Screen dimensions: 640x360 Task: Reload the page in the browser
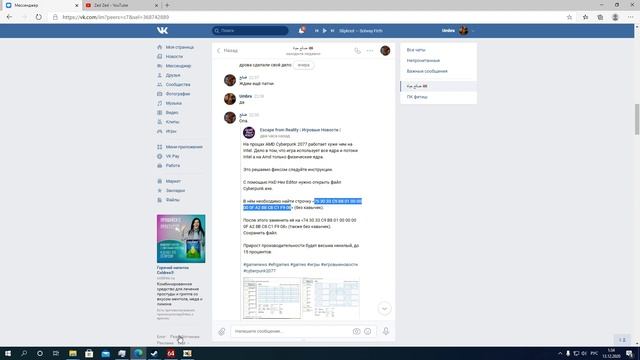[x=38, y=17]
